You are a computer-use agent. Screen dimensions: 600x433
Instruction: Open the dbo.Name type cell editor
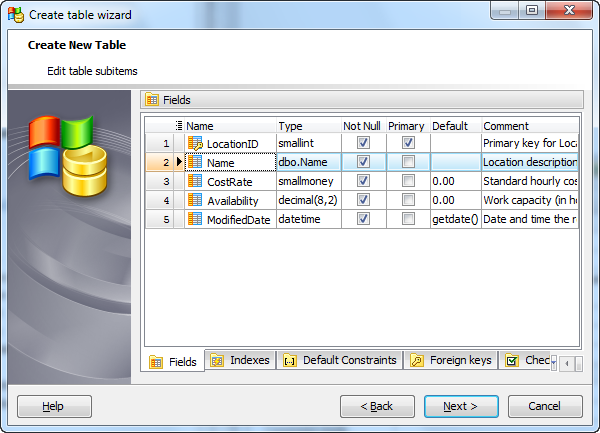(x=308, y=163)
